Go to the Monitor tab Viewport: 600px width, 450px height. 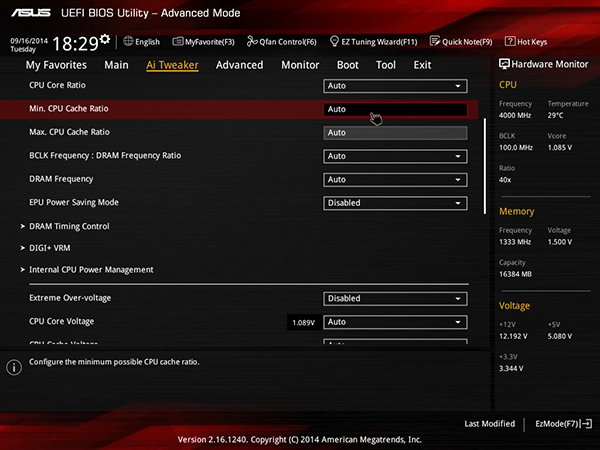(x=300, y=65)
